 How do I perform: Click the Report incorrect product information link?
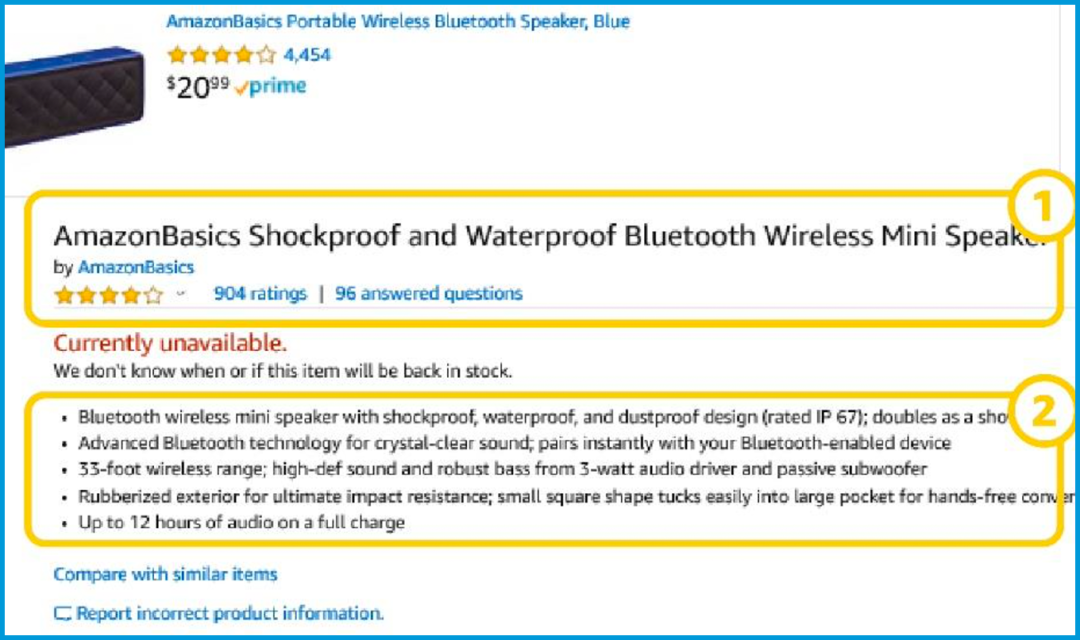(x=229, y=613)
